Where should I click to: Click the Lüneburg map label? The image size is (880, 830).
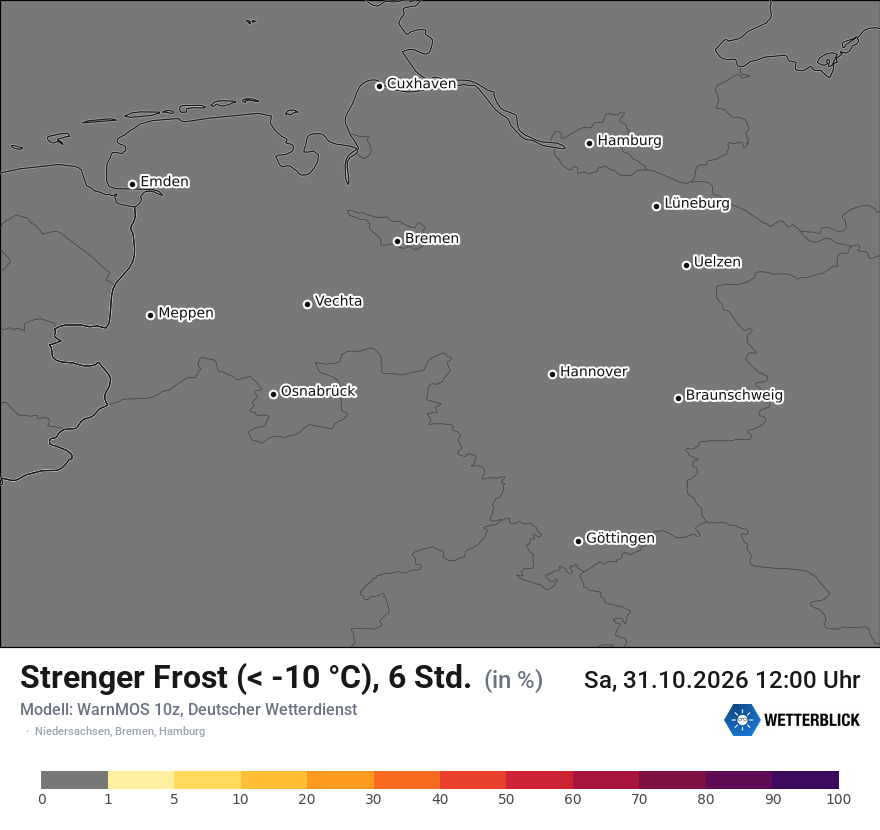point(697,203)
